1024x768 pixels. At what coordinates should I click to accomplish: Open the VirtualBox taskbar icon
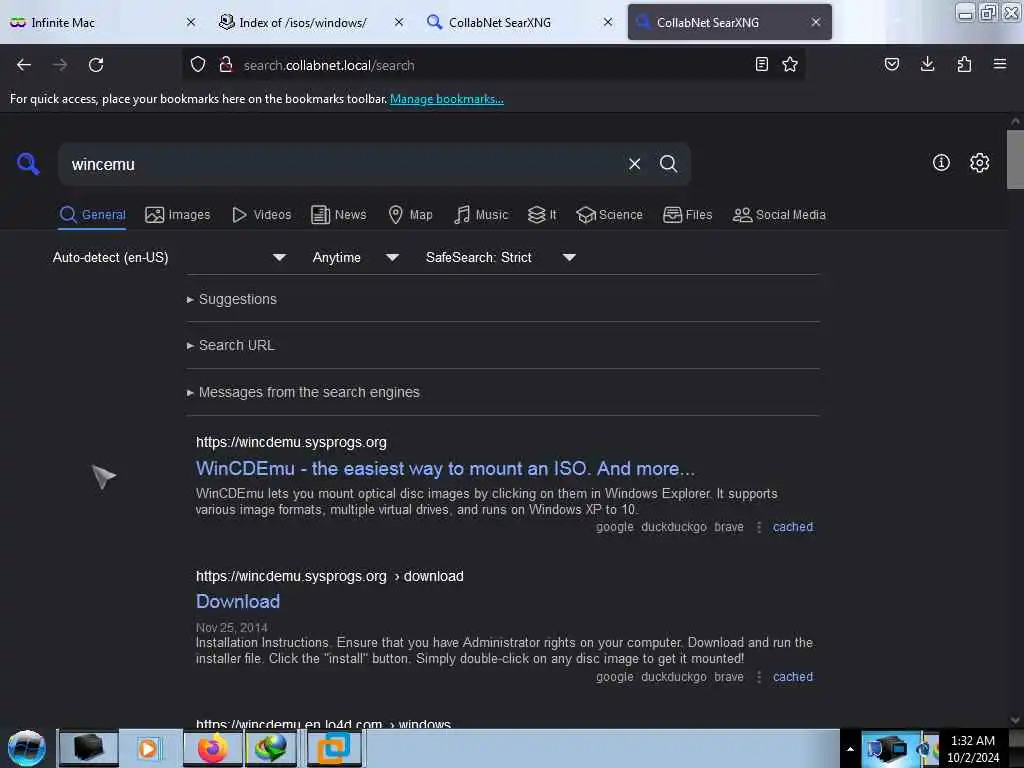pos(334,748)
